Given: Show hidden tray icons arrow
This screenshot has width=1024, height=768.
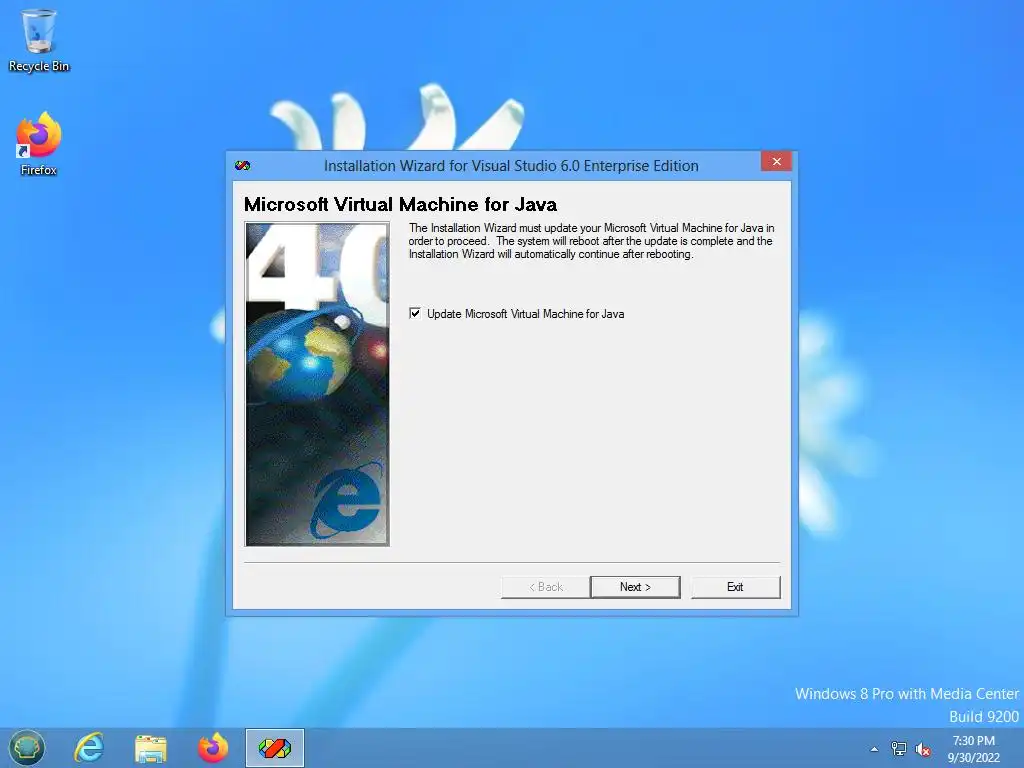Looking at the screenshot, I should pyautogui.click(x=874, y=749).
